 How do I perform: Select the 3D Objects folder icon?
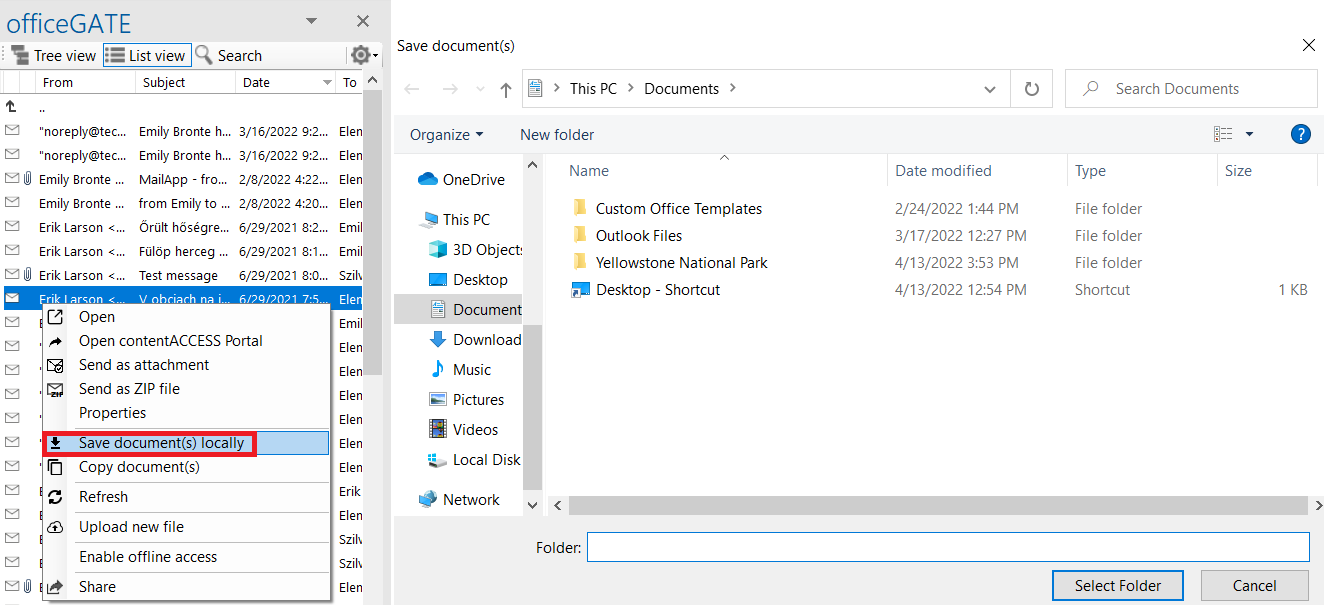[437, 250]
